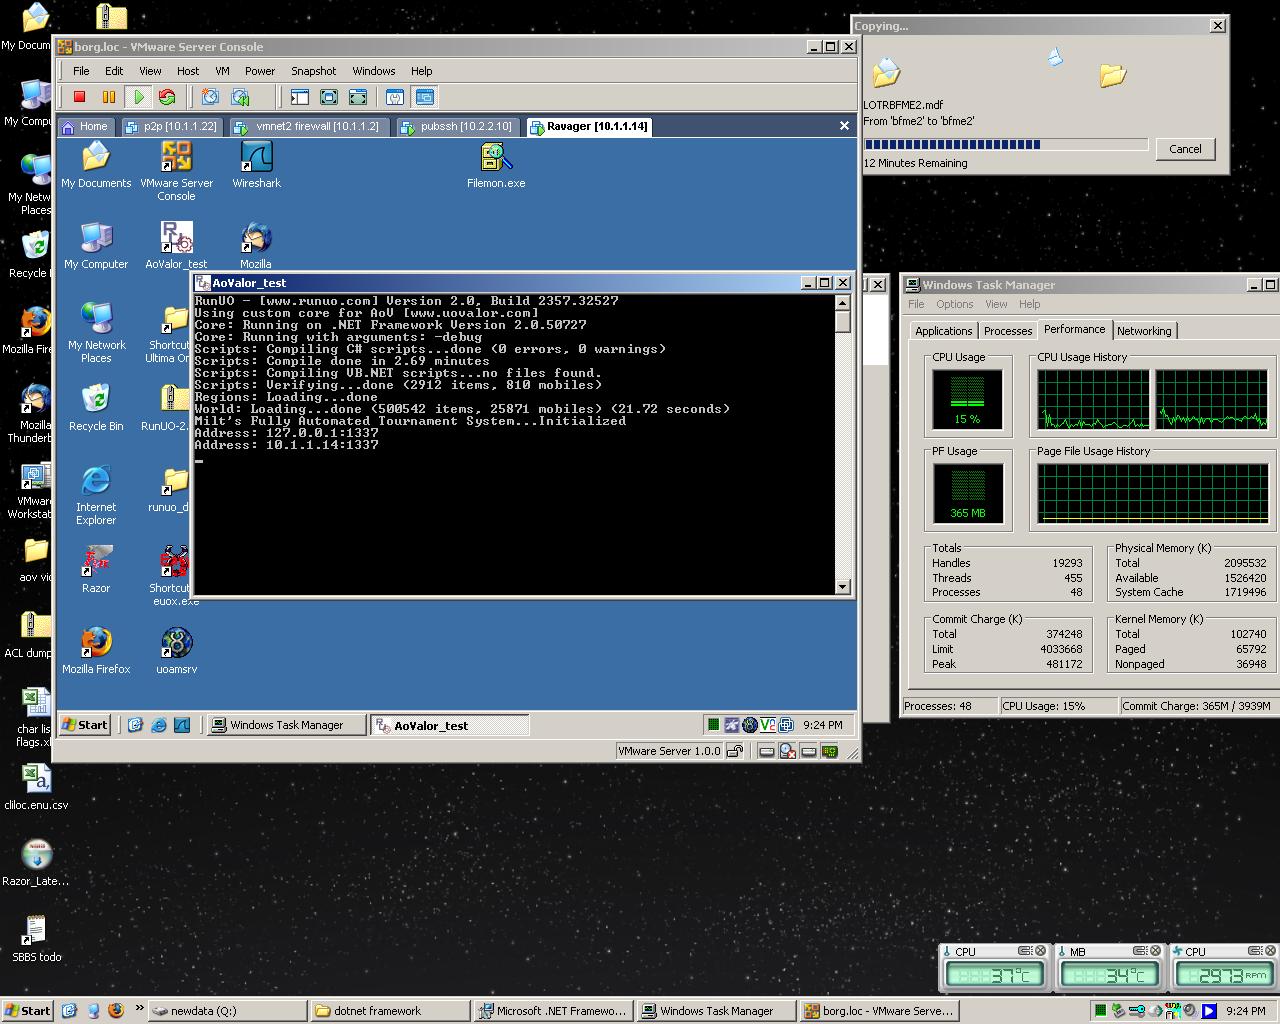Click newdata (Q:) host taskbar button
The height and width of the screenshot is (1024, 1280).
click(x=226, y=1010)
